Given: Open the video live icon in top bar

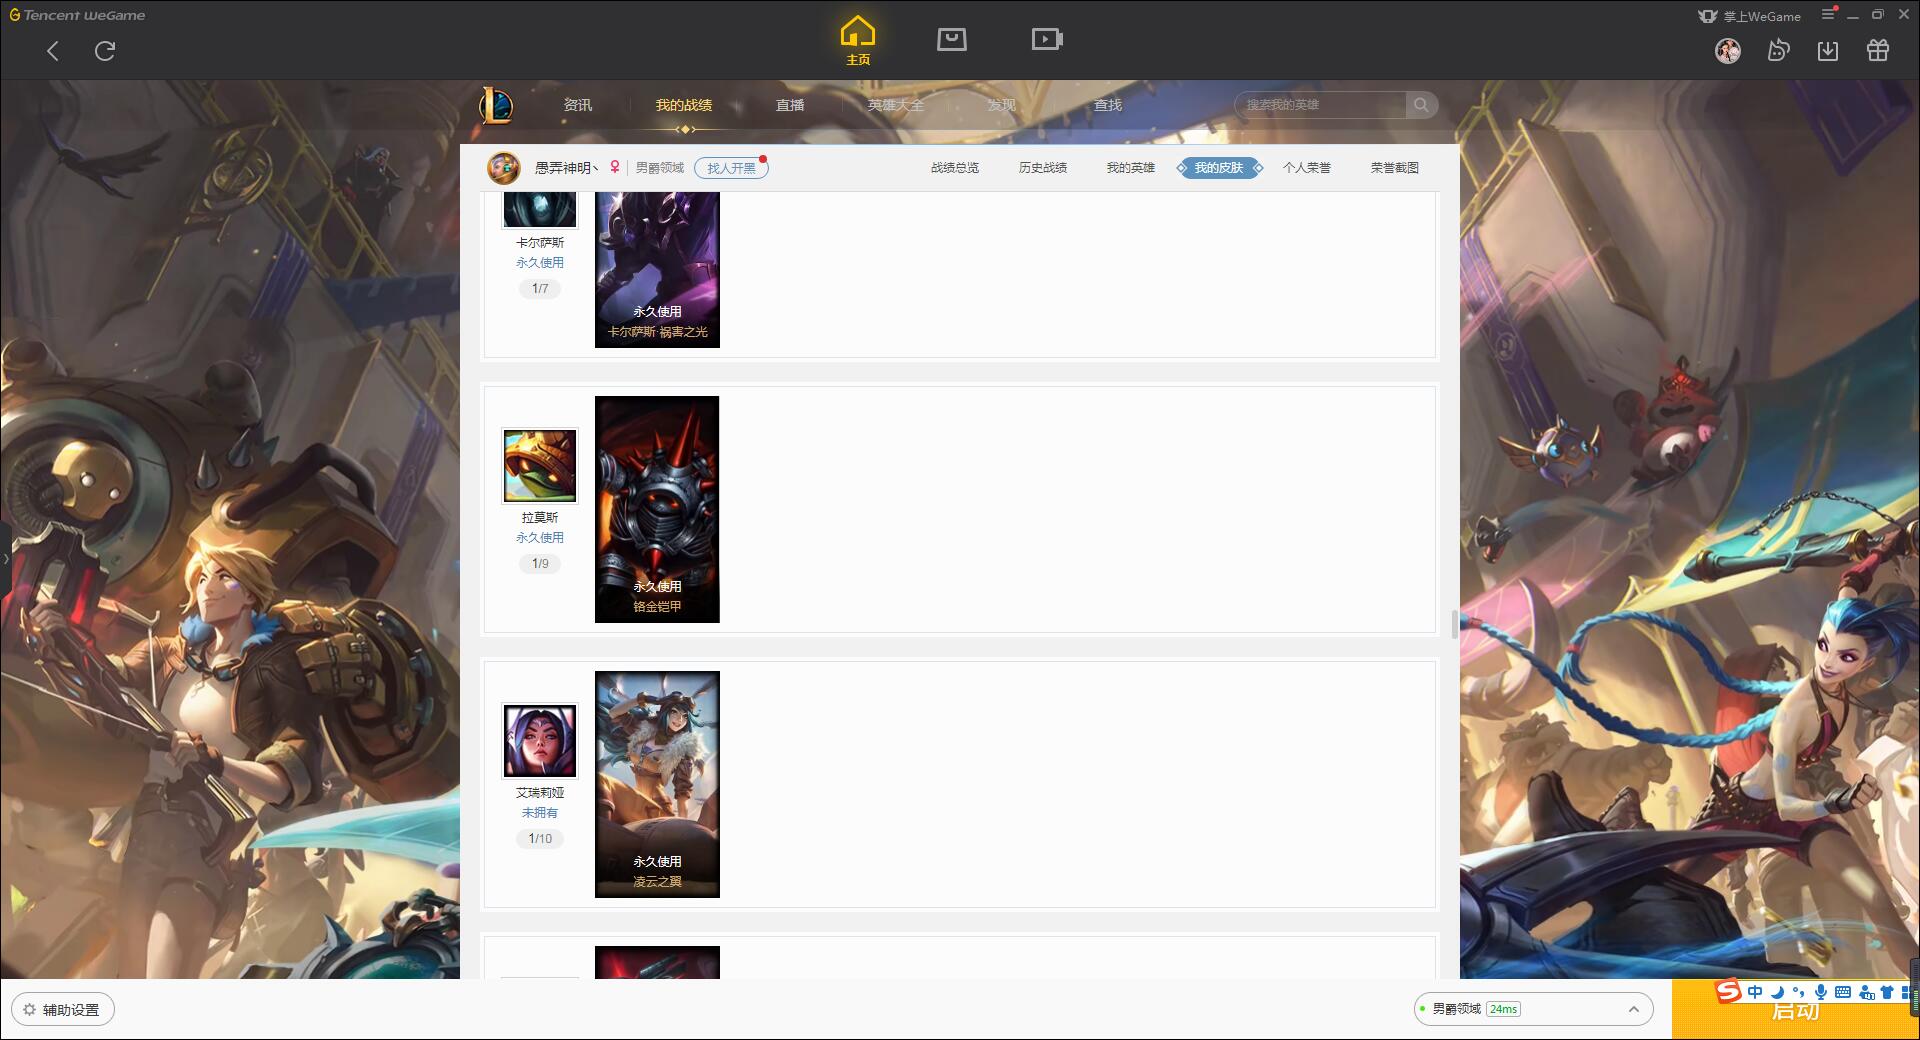Looking at the screenshot, I should tap(1047, 39).
